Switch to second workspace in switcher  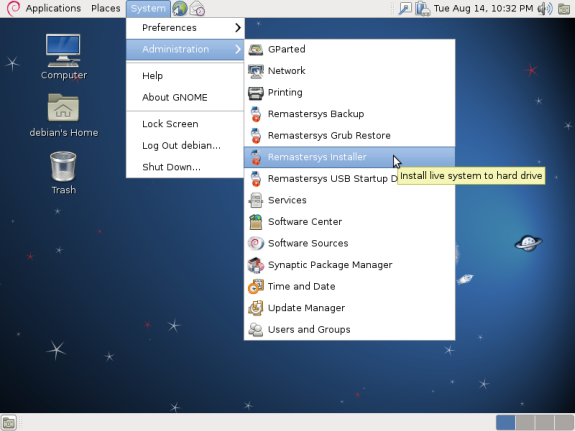tap(525, 423)
